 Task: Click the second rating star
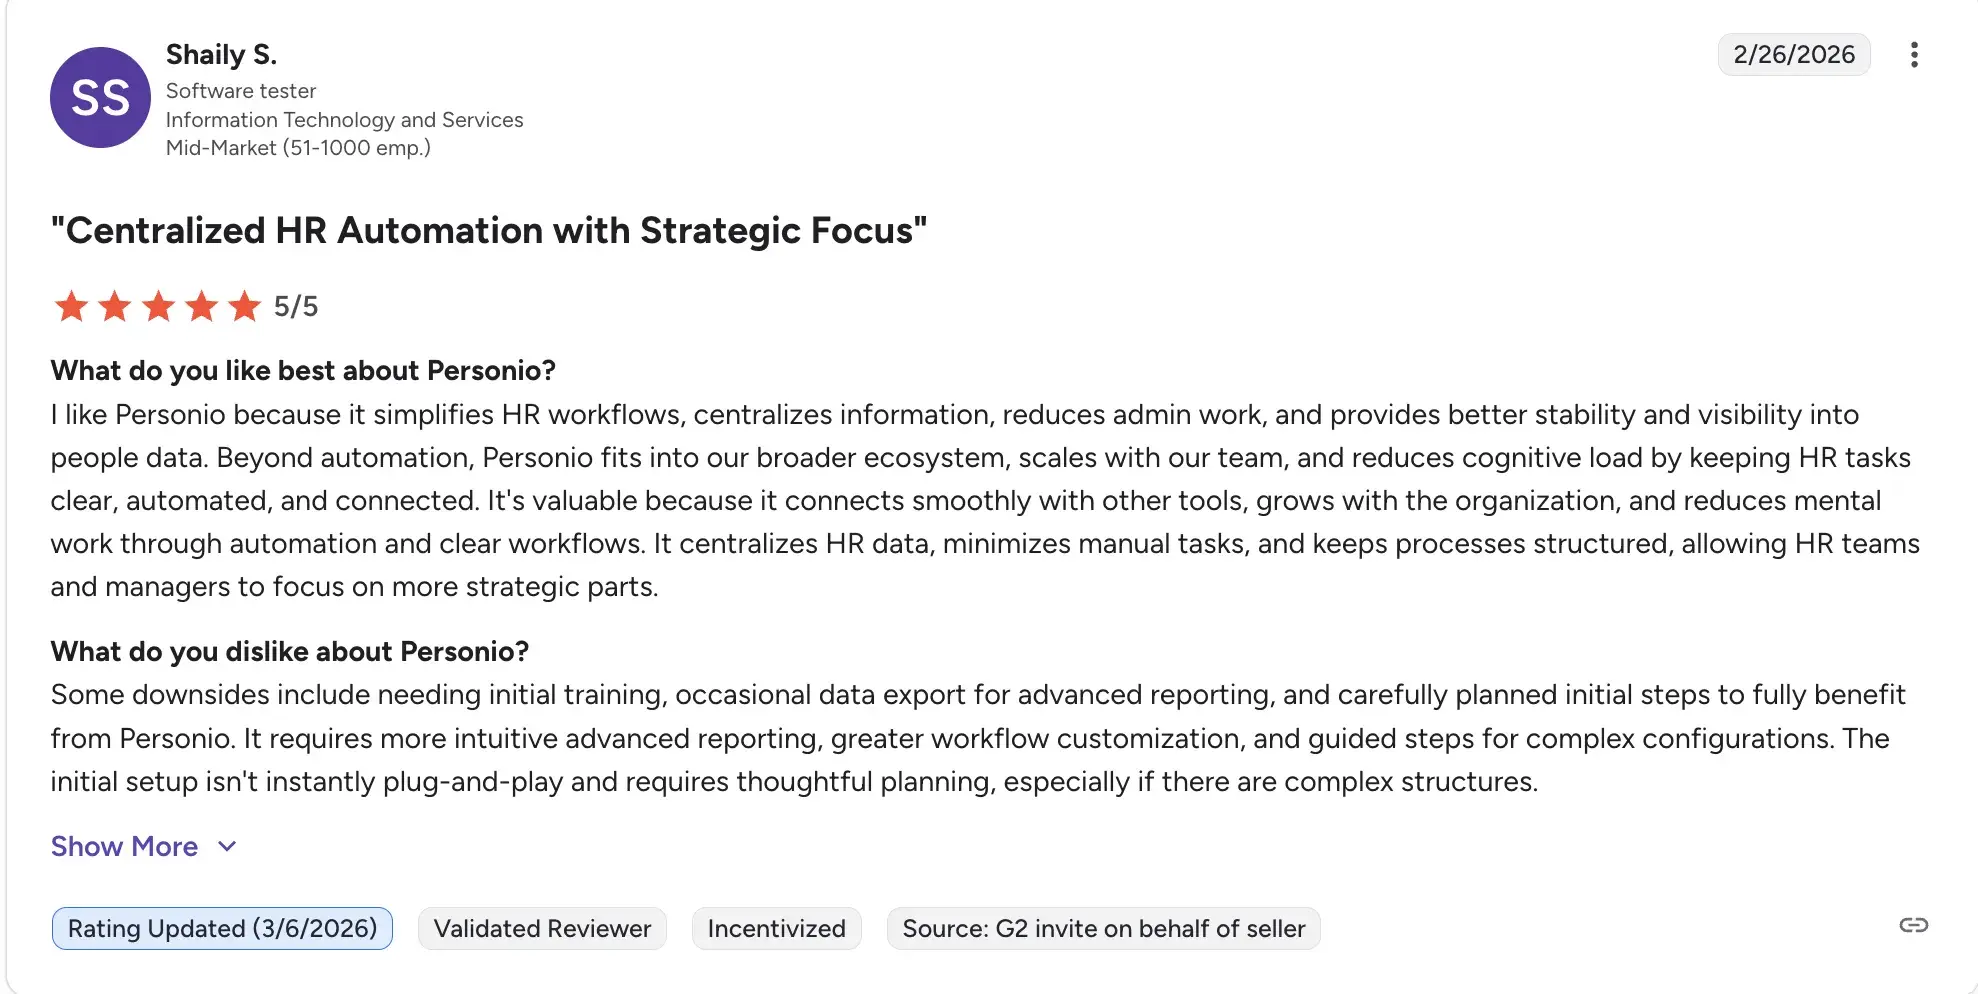[x=115, y=306]
